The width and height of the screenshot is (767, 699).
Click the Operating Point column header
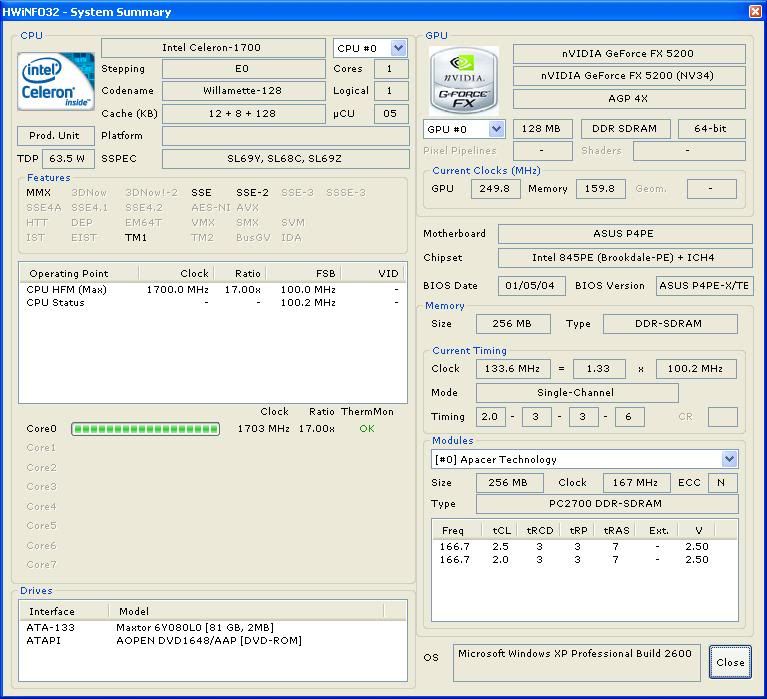pos(79,273)
